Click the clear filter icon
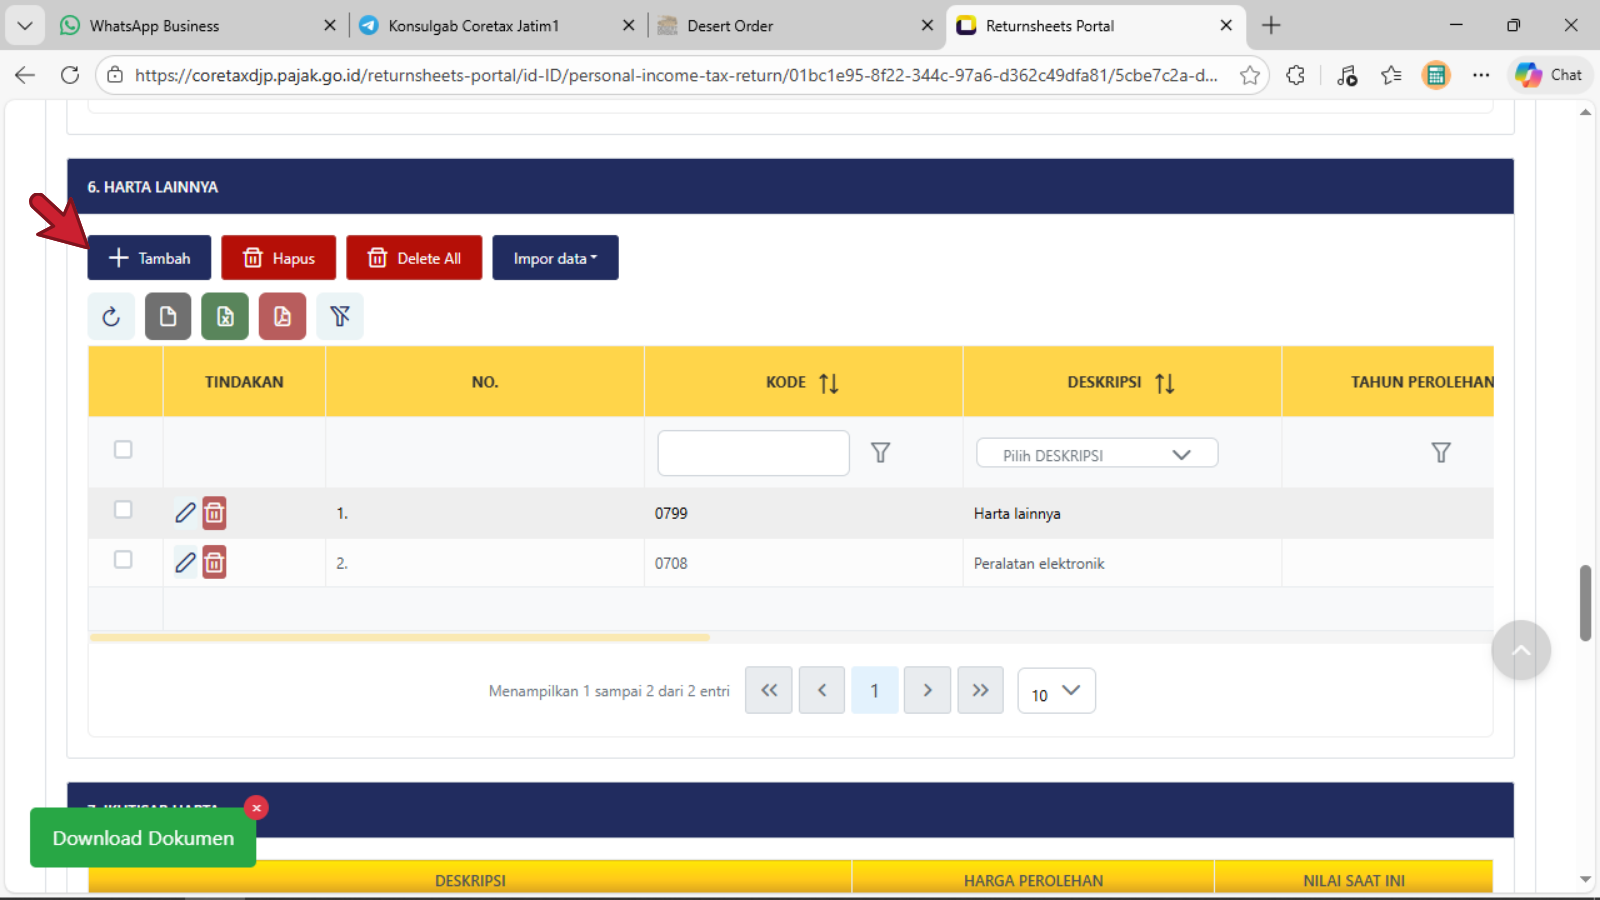 [340, 317]
